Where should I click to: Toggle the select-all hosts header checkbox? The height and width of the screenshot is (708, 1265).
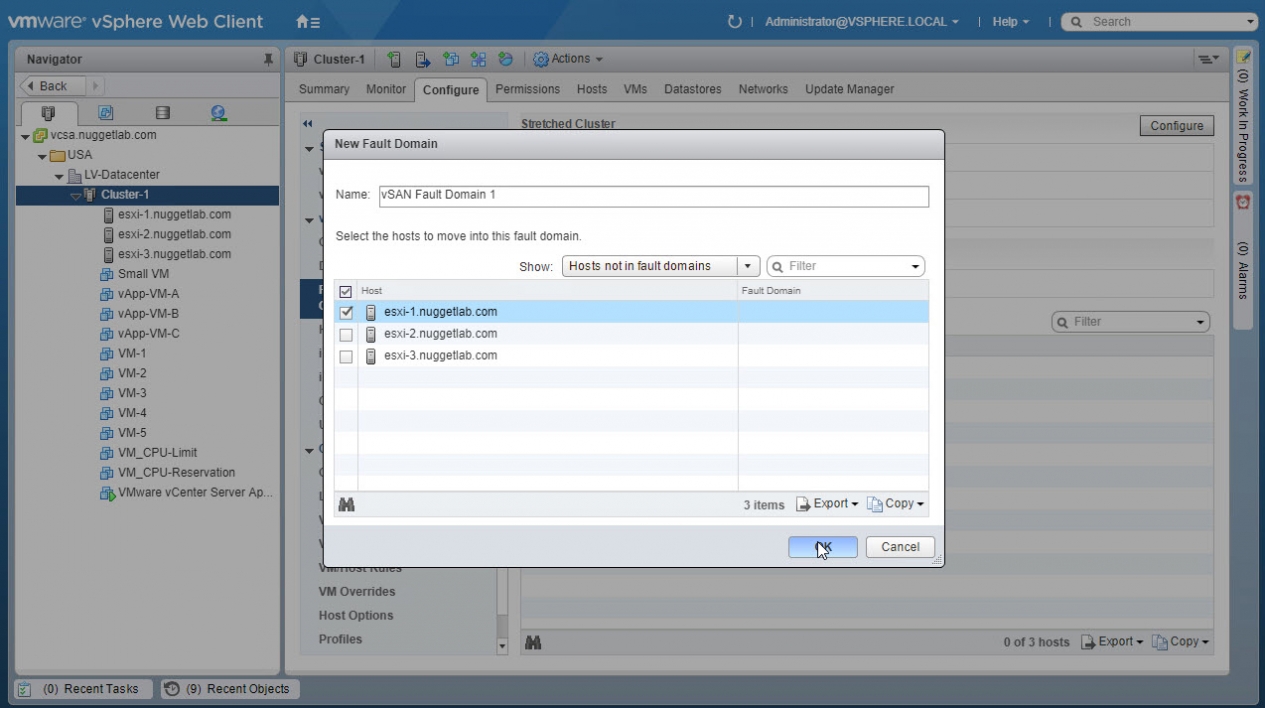(346, 291)
